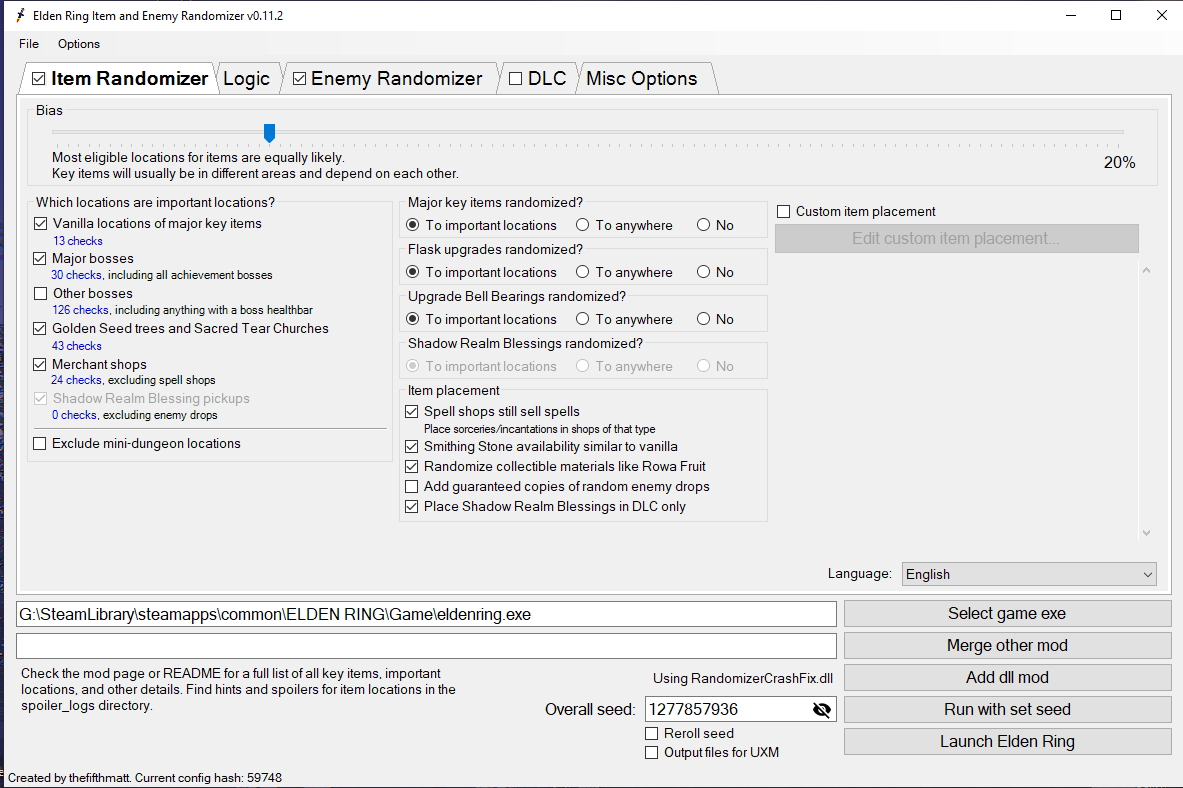The width and height of the screenshot is (1183, 788).
Task: Enable the DLC tab checkbox
Action: tap(515, 78)
